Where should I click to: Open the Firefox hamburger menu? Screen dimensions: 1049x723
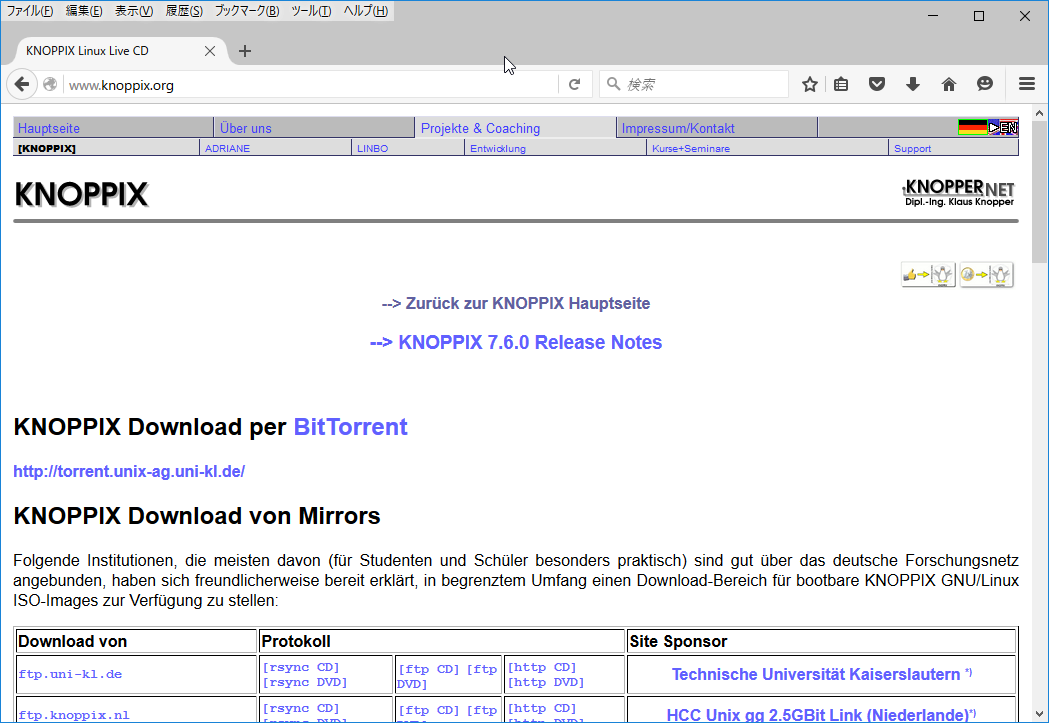pyautogui.click(x=1027, y=84)
